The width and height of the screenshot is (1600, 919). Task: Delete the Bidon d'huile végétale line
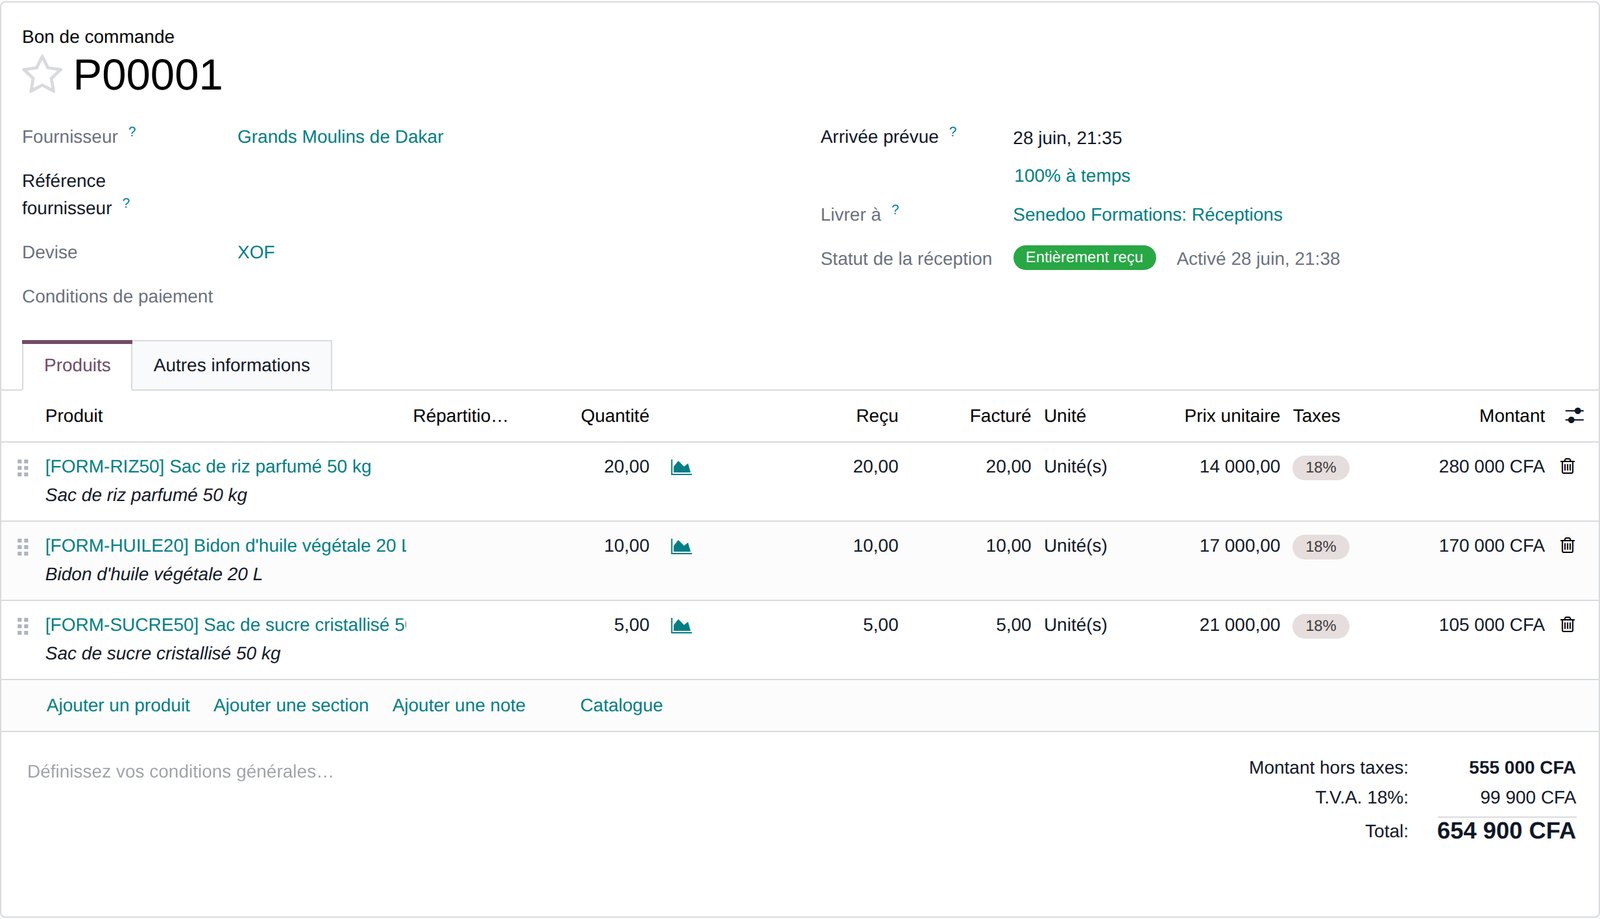pyautogui.click(x=1568, y=545)
